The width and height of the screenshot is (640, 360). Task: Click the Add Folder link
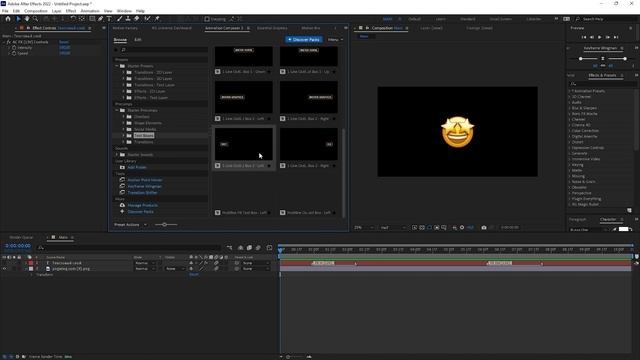coord(137,167)
